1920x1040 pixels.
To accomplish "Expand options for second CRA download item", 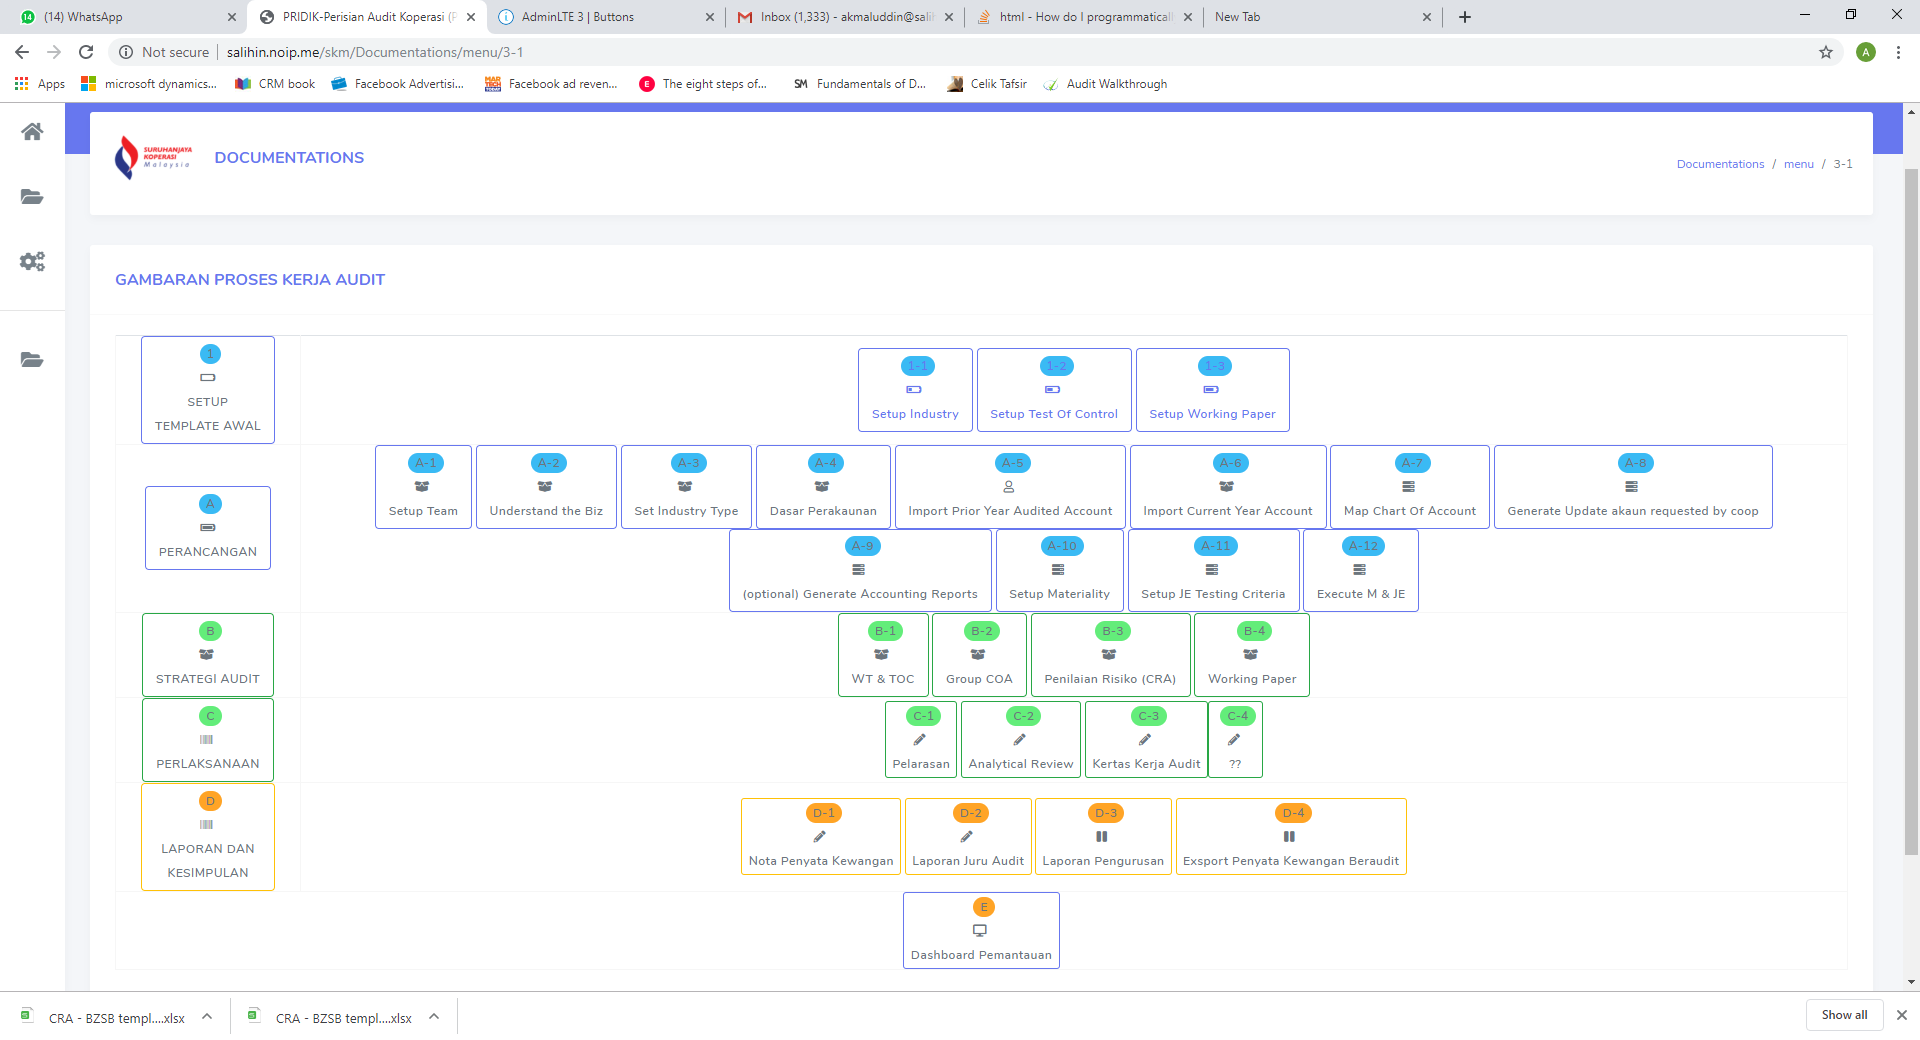I will point(434,1017).
